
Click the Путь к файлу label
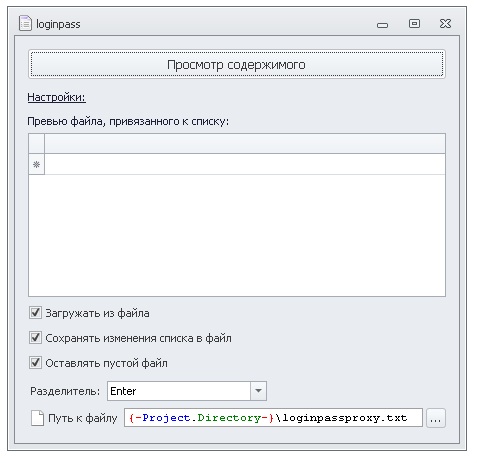click(x=83, y=418)
